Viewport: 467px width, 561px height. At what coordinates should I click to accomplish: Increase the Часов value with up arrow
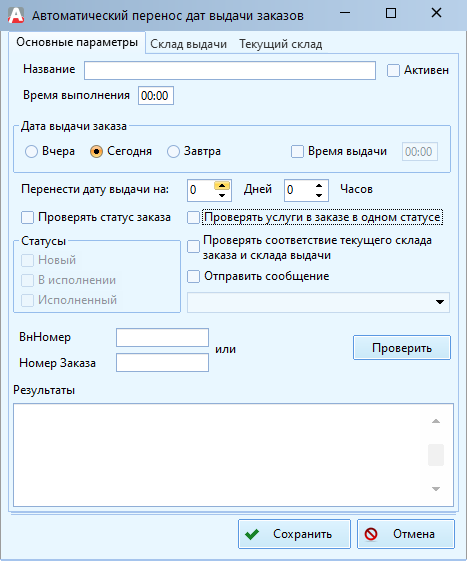(319, 186)
